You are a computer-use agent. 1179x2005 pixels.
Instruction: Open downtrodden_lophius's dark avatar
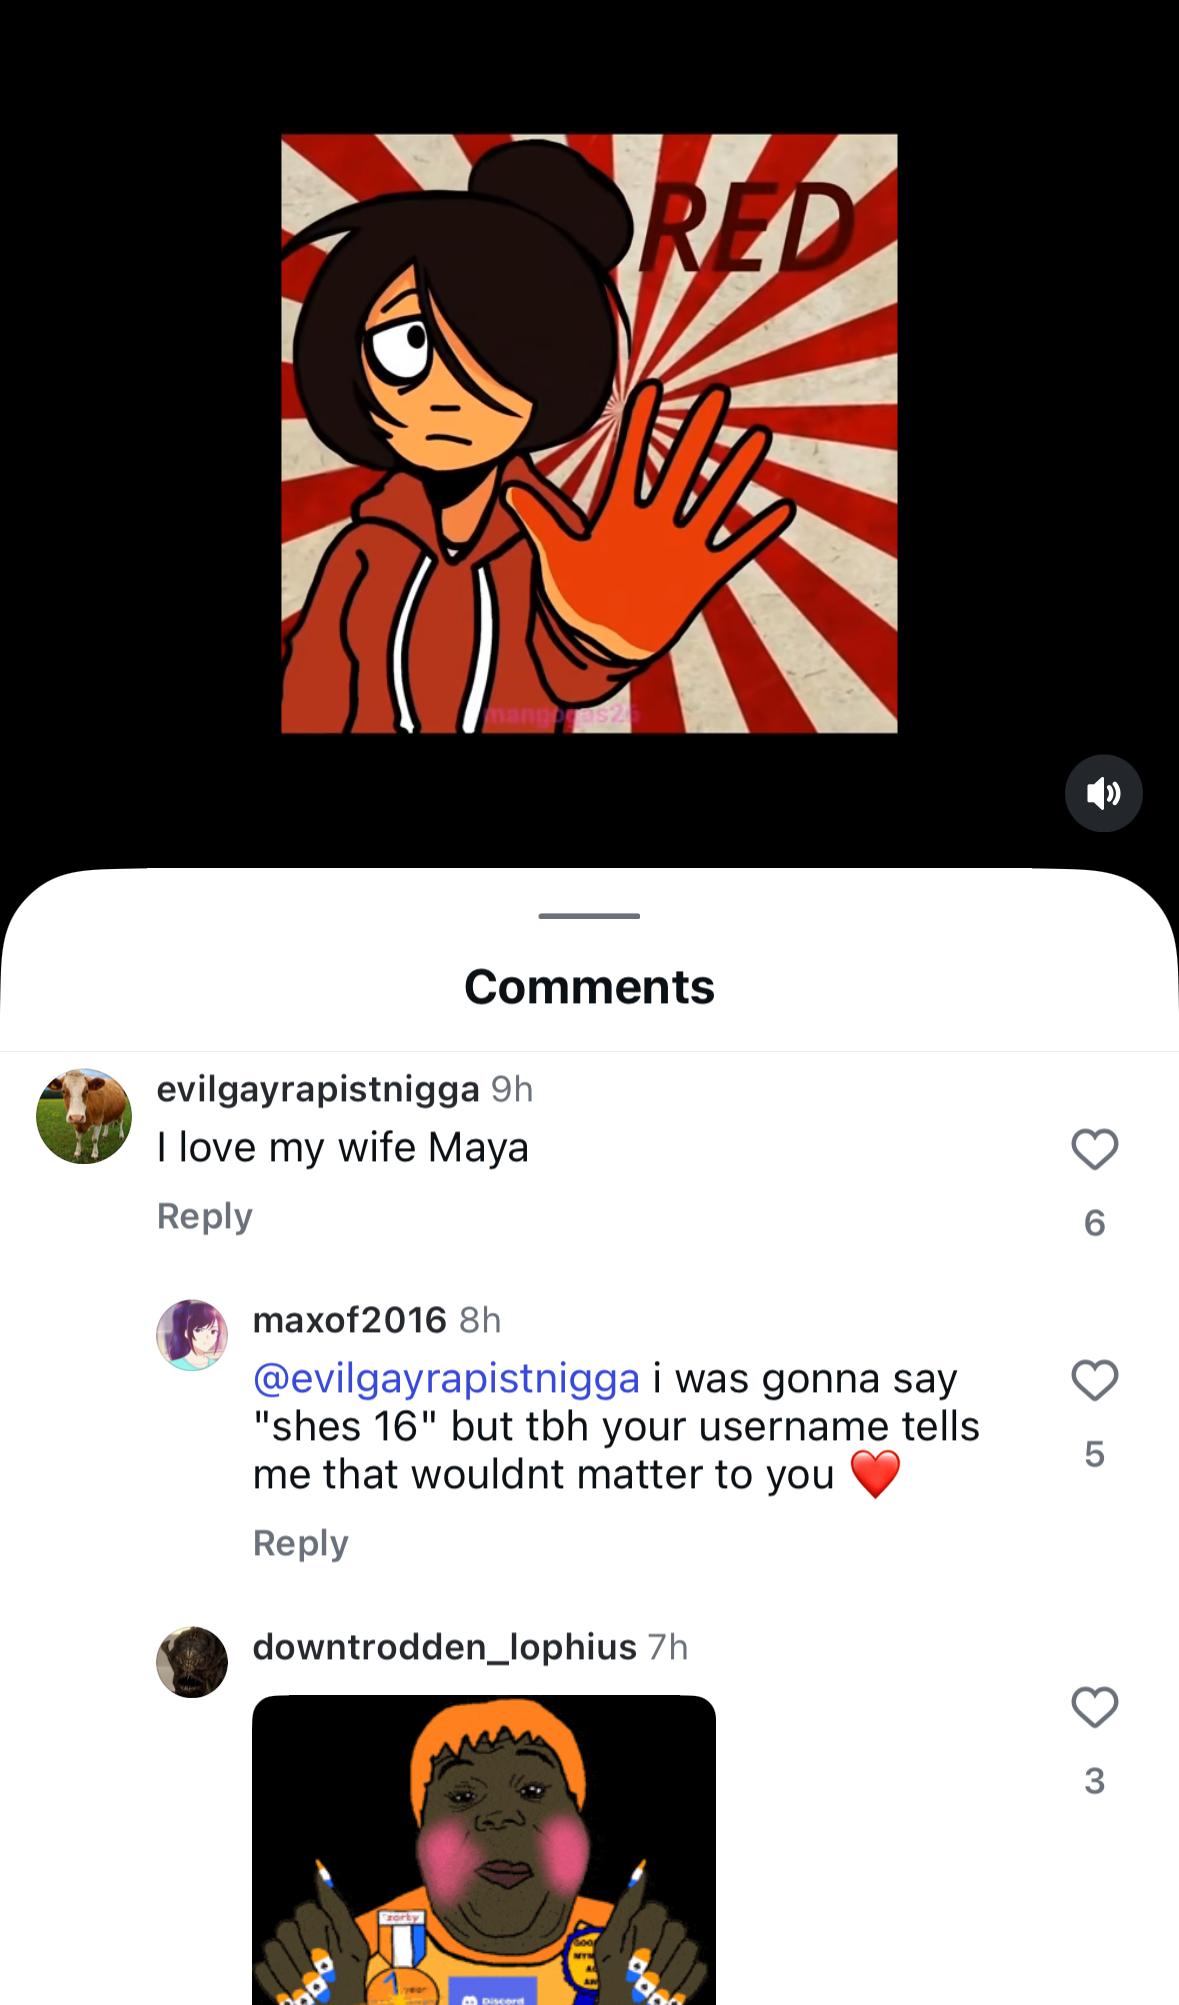pyautogui.click(x=192, y=1662)
